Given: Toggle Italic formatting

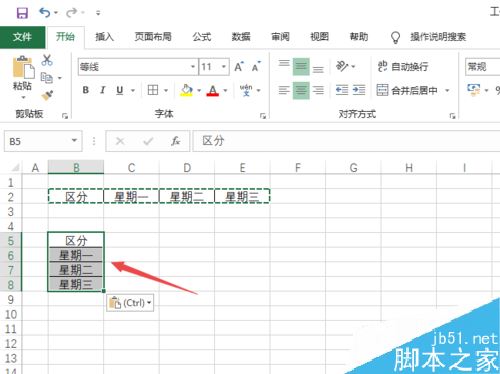Looking at the screenshot, I should pos(103,90).
